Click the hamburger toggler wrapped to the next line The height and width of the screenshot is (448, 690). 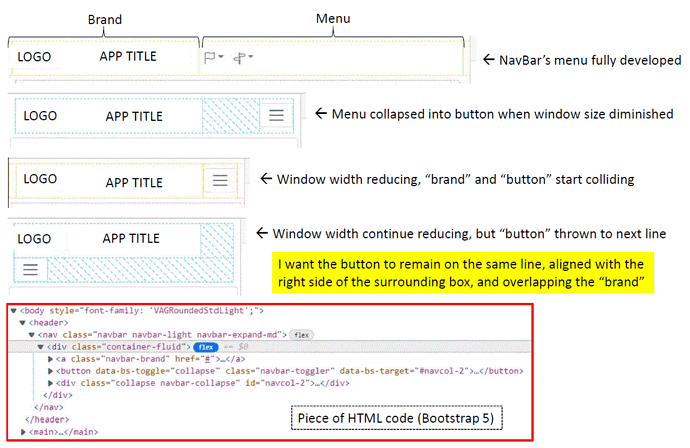pyautogui.click(x=30, y=269)
